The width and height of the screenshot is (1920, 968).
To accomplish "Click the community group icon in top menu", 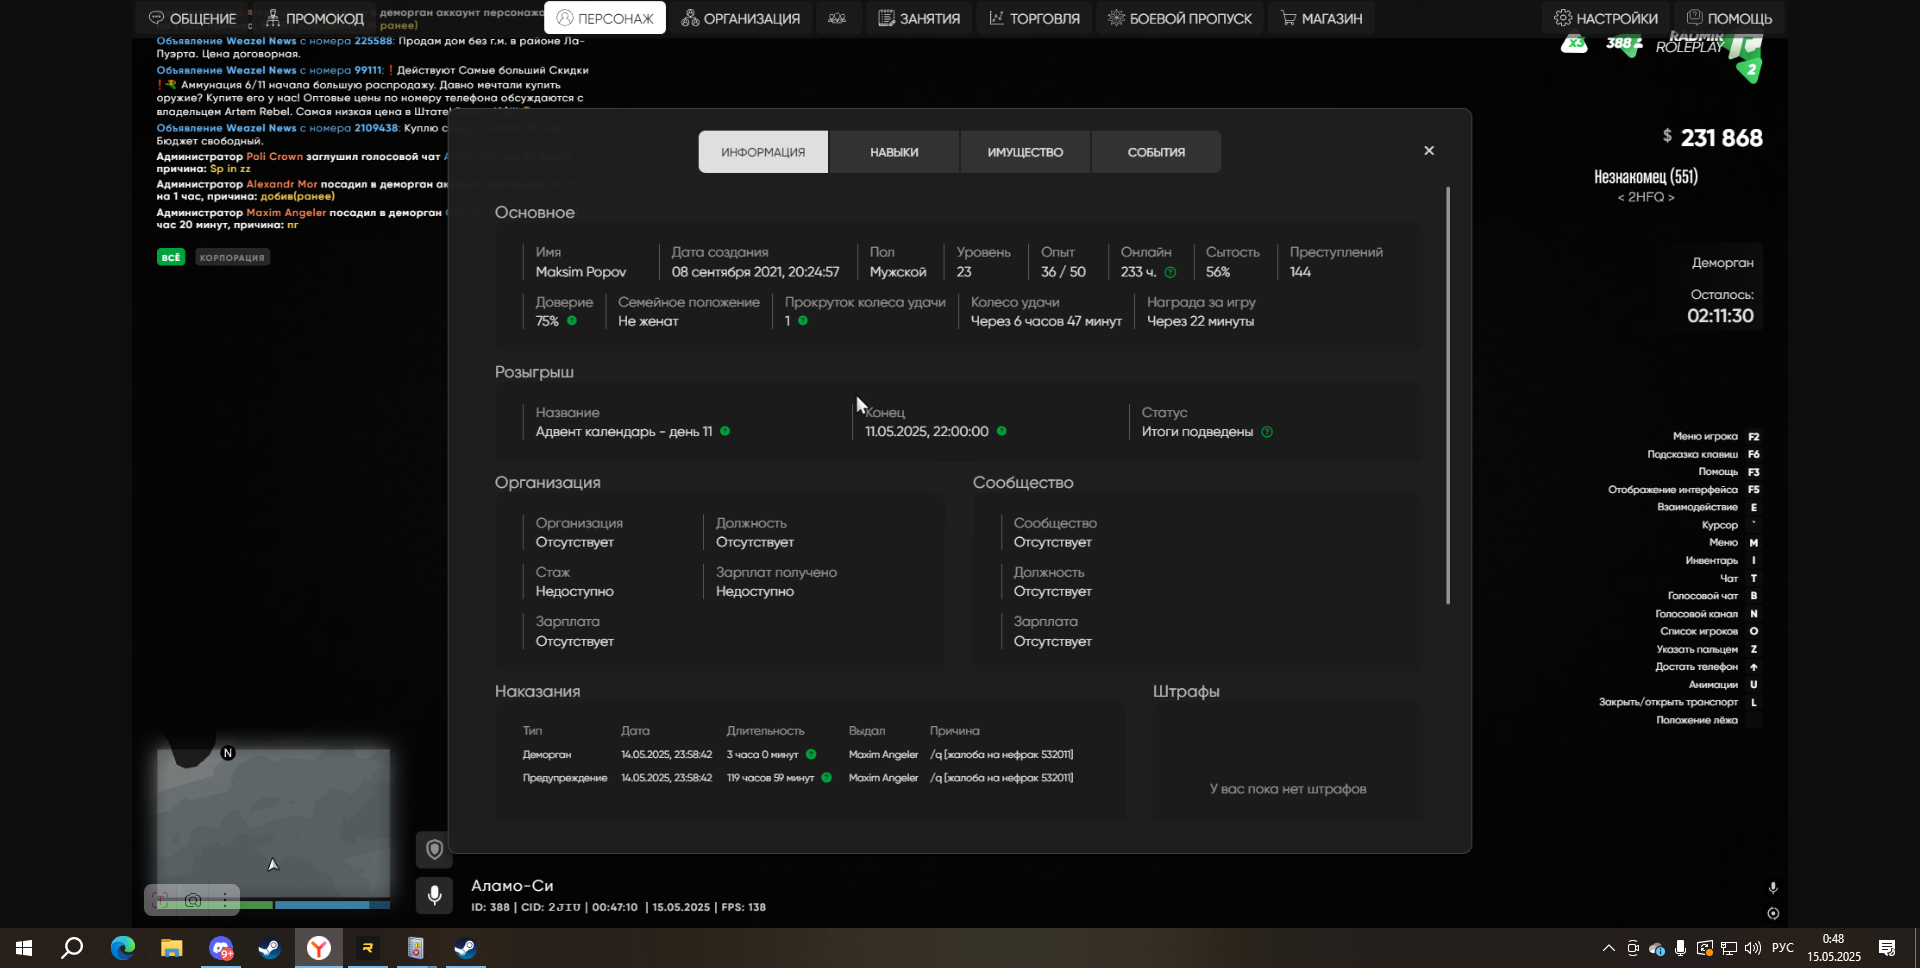I will pyautogui.click(x=837, y=18).
